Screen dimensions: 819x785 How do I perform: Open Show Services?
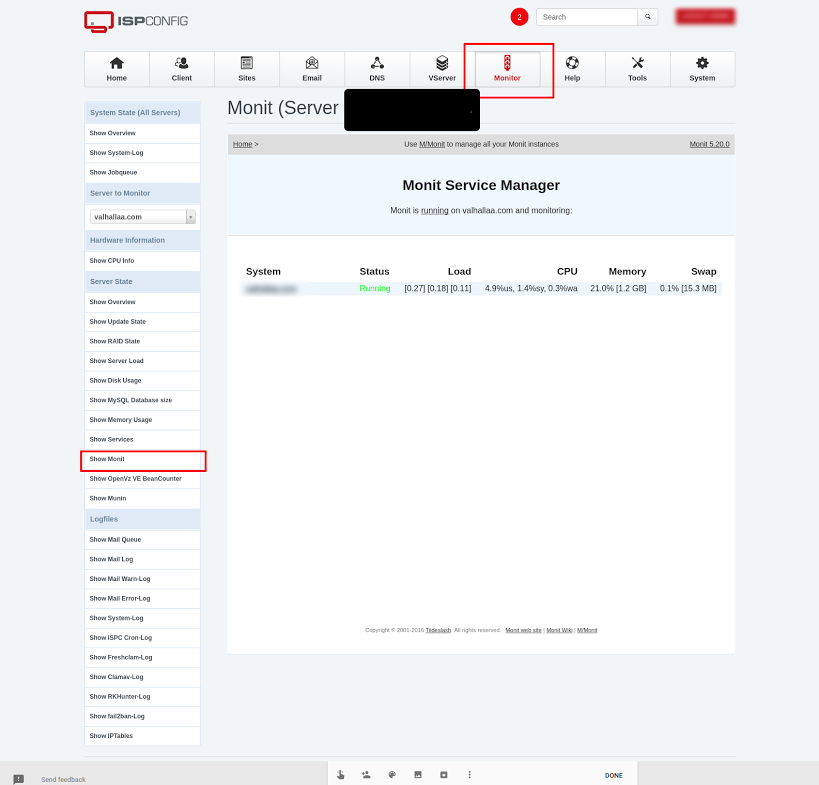pos(142,439)
